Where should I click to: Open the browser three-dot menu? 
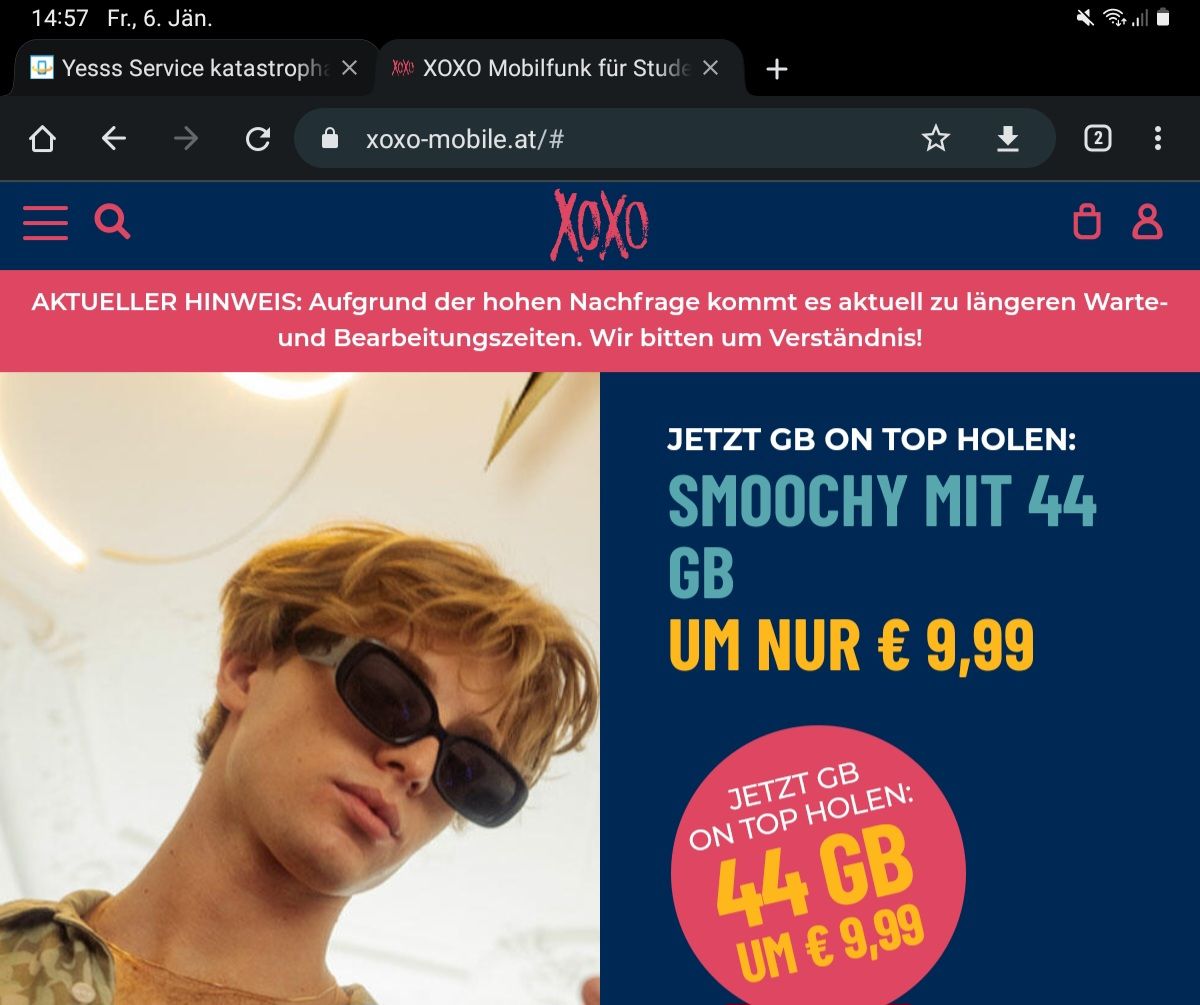tap(1158, 138)
